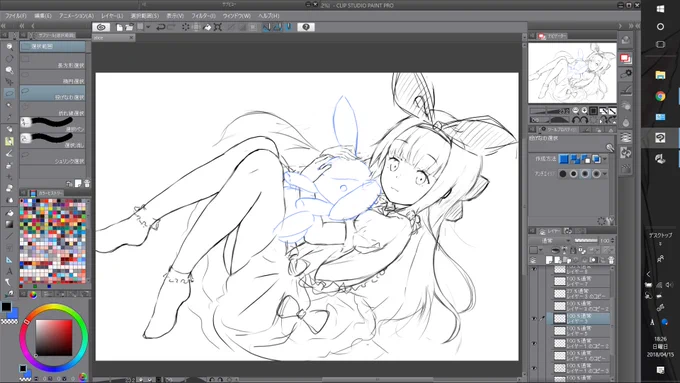Click the Clear selection dotted-circle icon

[x=186, y=27]
